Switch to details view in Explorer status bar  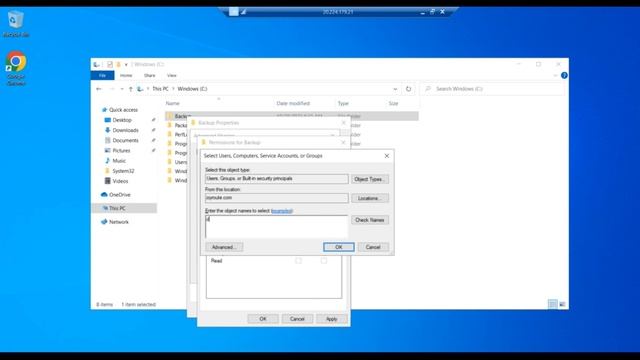coord(552,304)
